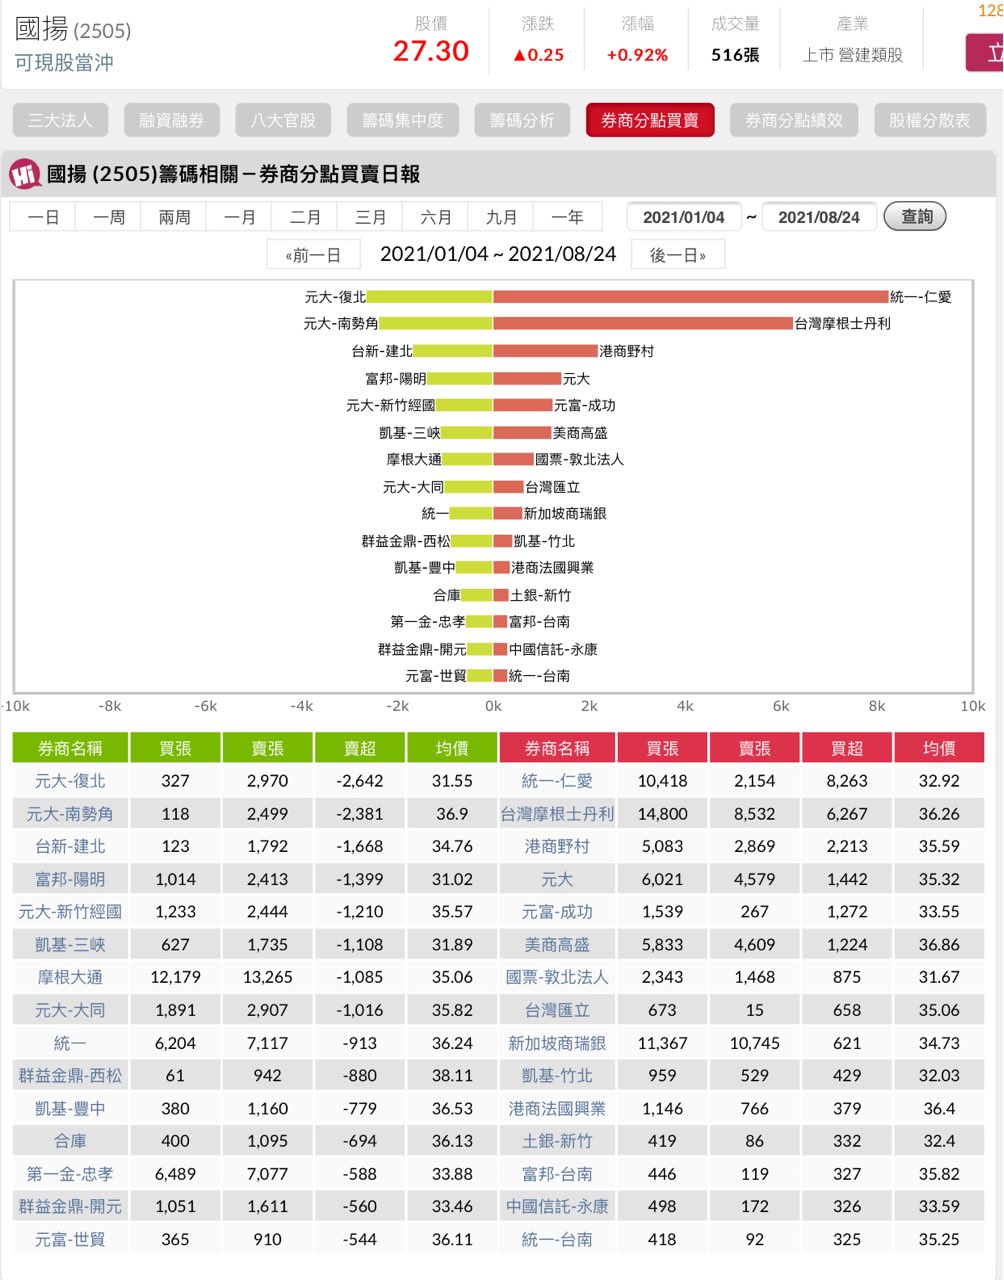Image resolution: width=1004 pixels, height=1280 pixels.
Task: Sort by the green 賣超 column header
Action: [x=360, y=748]
